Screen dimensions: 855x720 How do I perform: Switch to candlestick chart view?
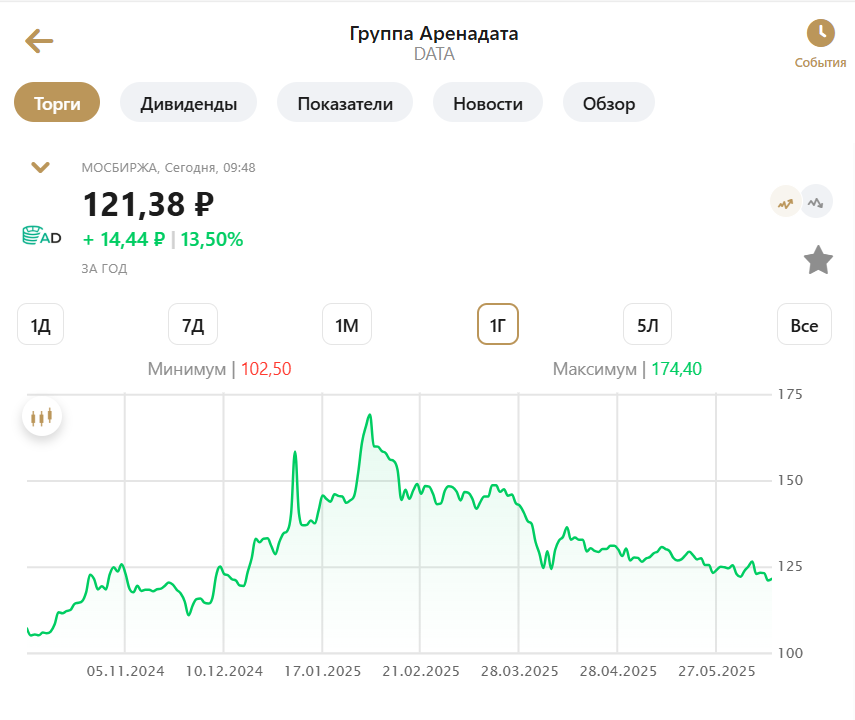[x=41, y=417]
